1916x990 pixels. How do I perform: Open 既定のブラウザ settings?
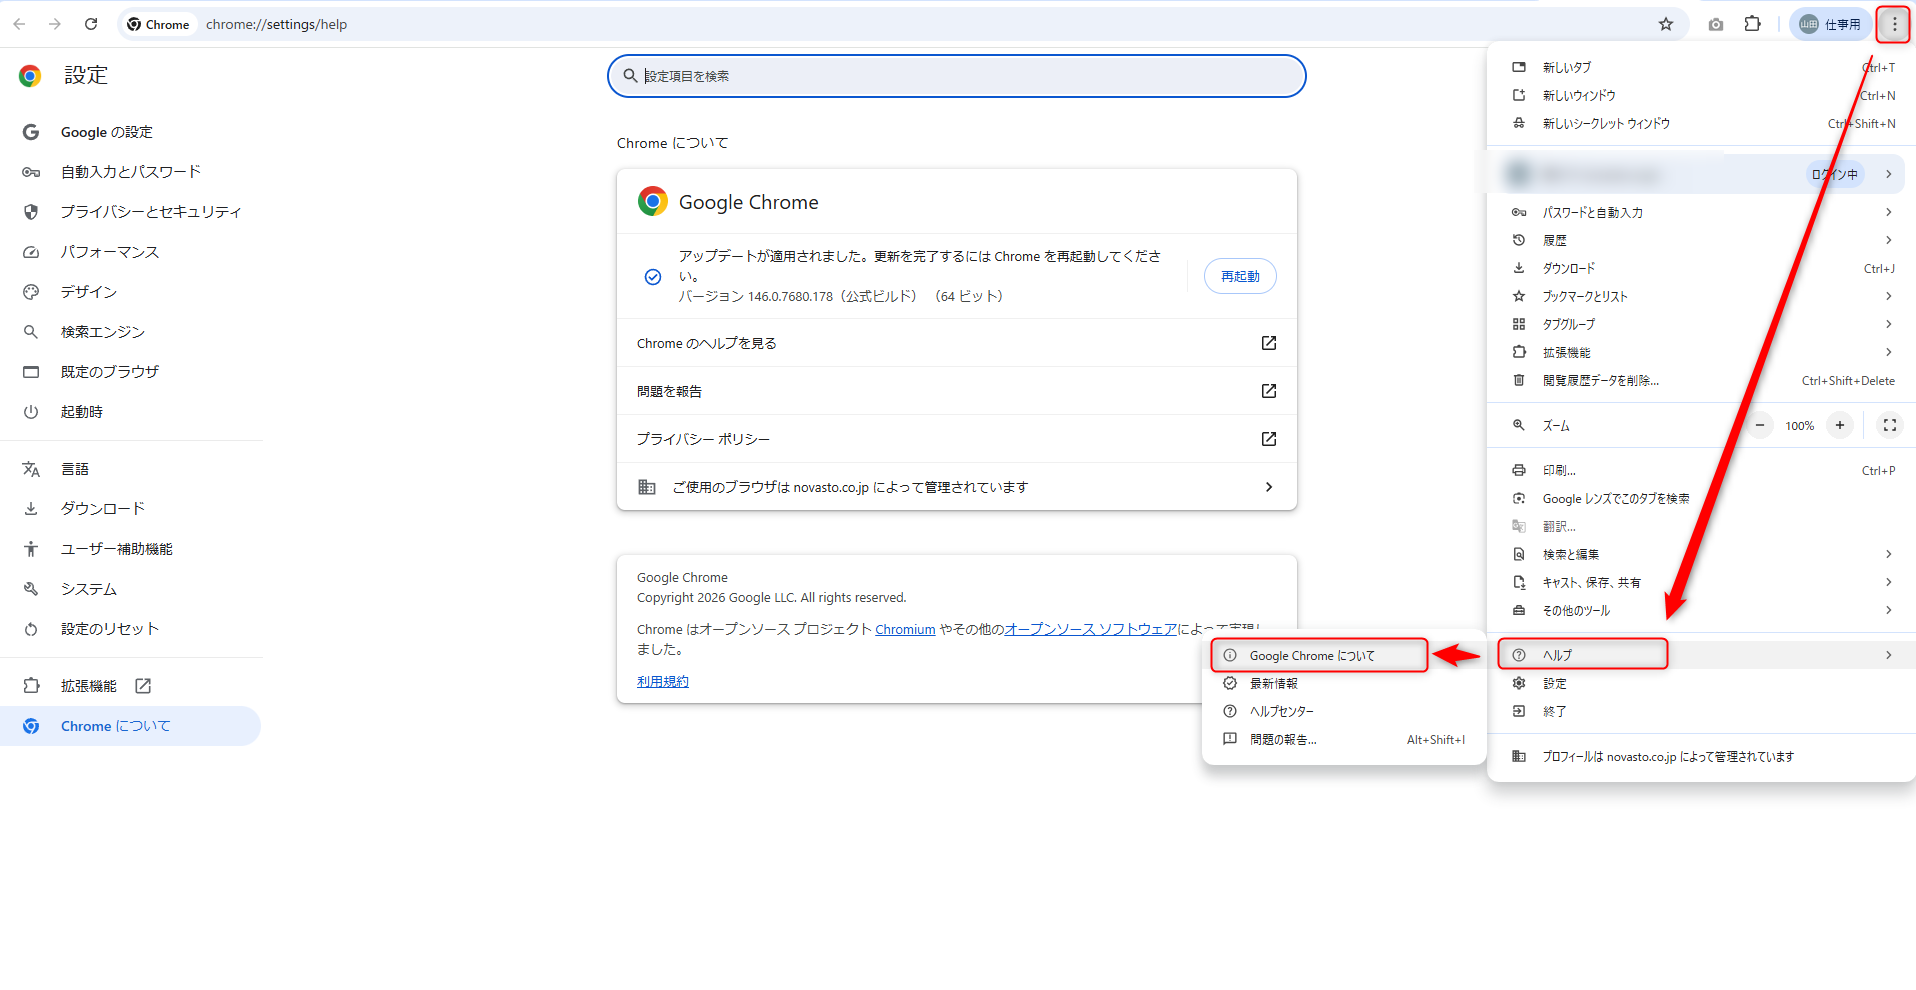click(x=131, y=372)
